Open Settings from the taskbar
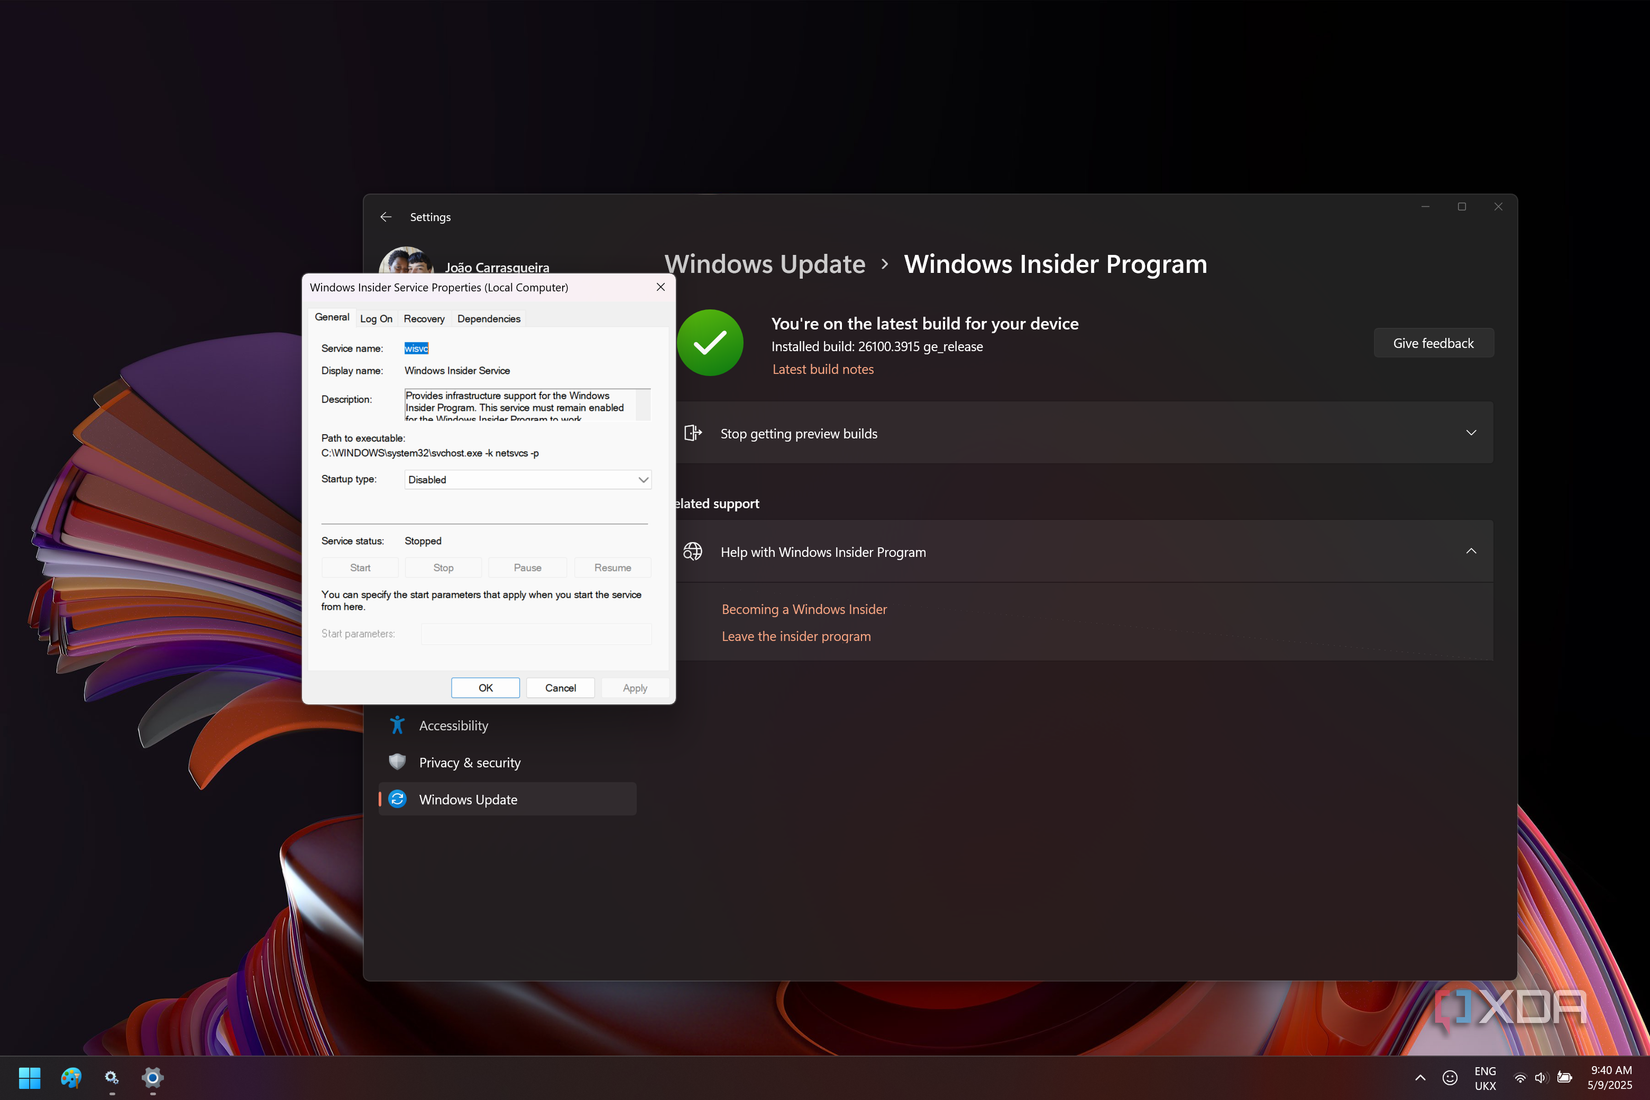The height and width of the screenshot is (1100, 1650). click(x=152, y=1078)
